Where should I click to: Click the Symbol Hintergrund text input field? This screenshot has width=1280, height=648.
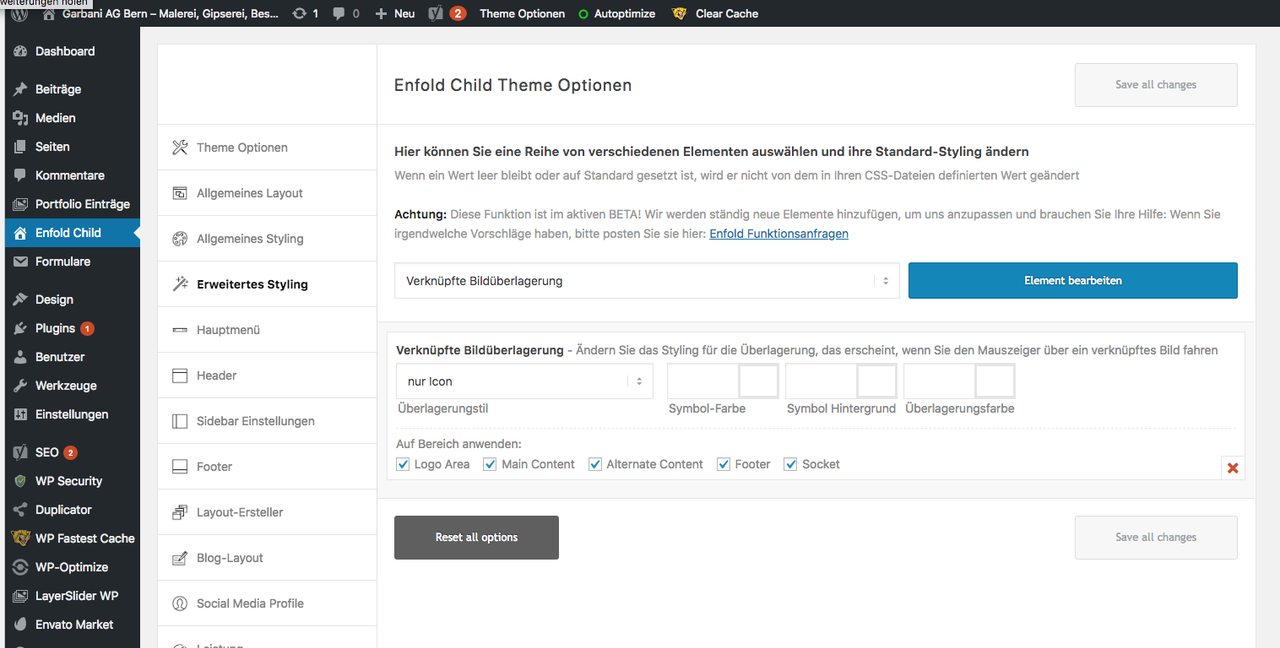pos(822,381)
